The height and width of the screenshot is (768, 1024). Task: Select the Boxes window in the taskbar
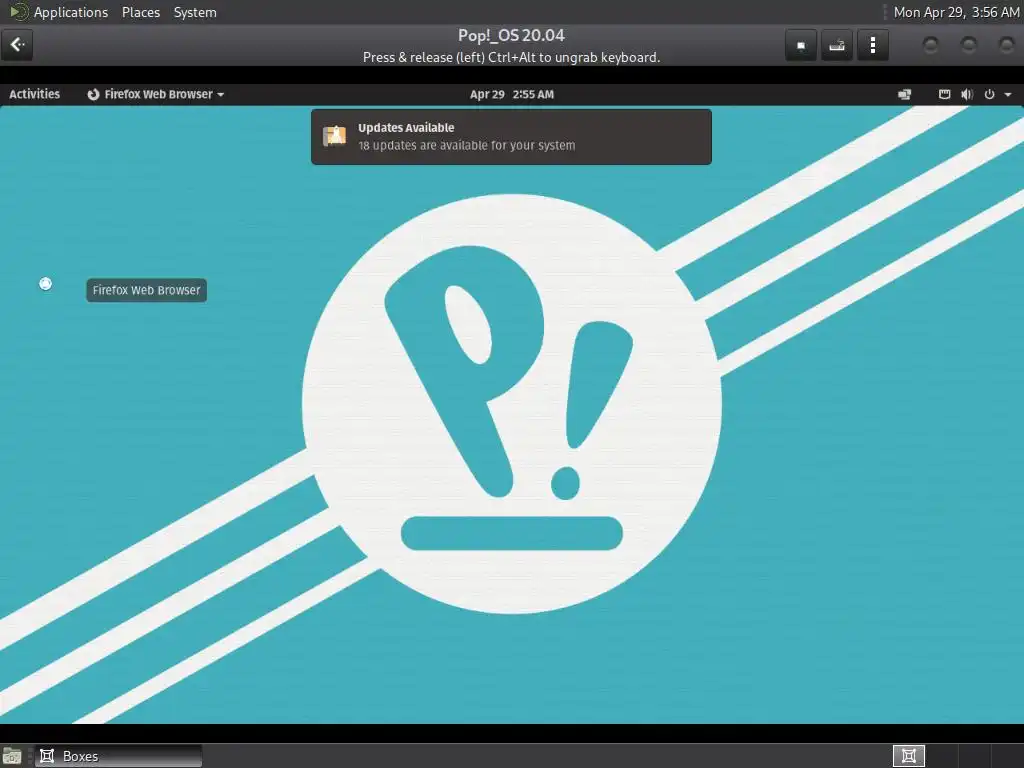(x=118, y=756)
